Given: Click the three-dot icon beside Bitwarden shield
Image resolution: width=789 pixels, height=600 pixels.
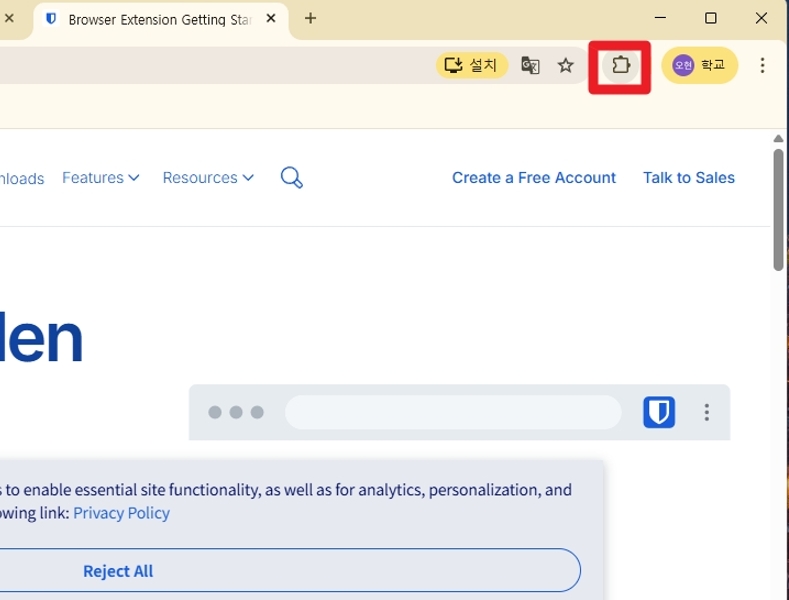Looking at the screenshot, I should point(707,412).
